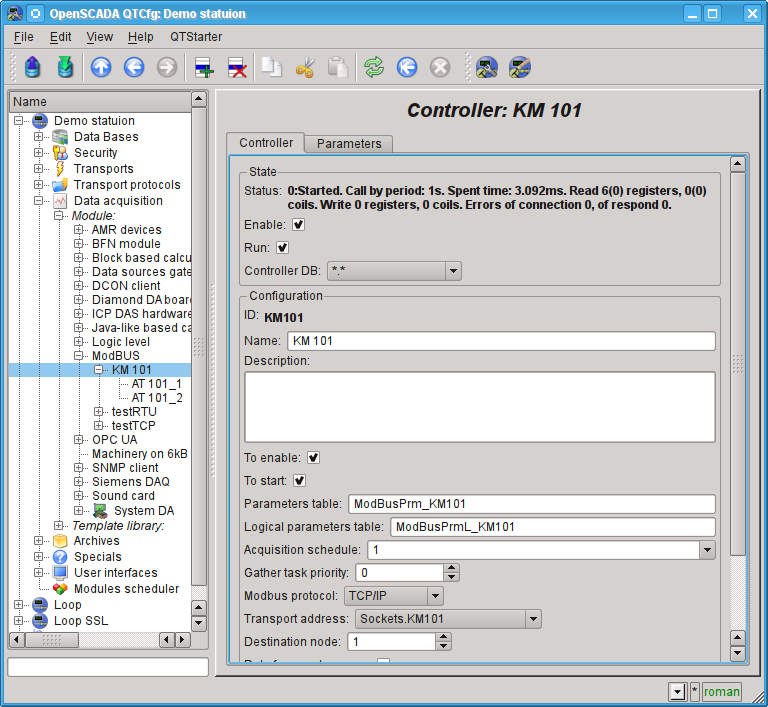
Task: Click the tree vertical scrollbar thumb
Action: (x=198, y=346)
